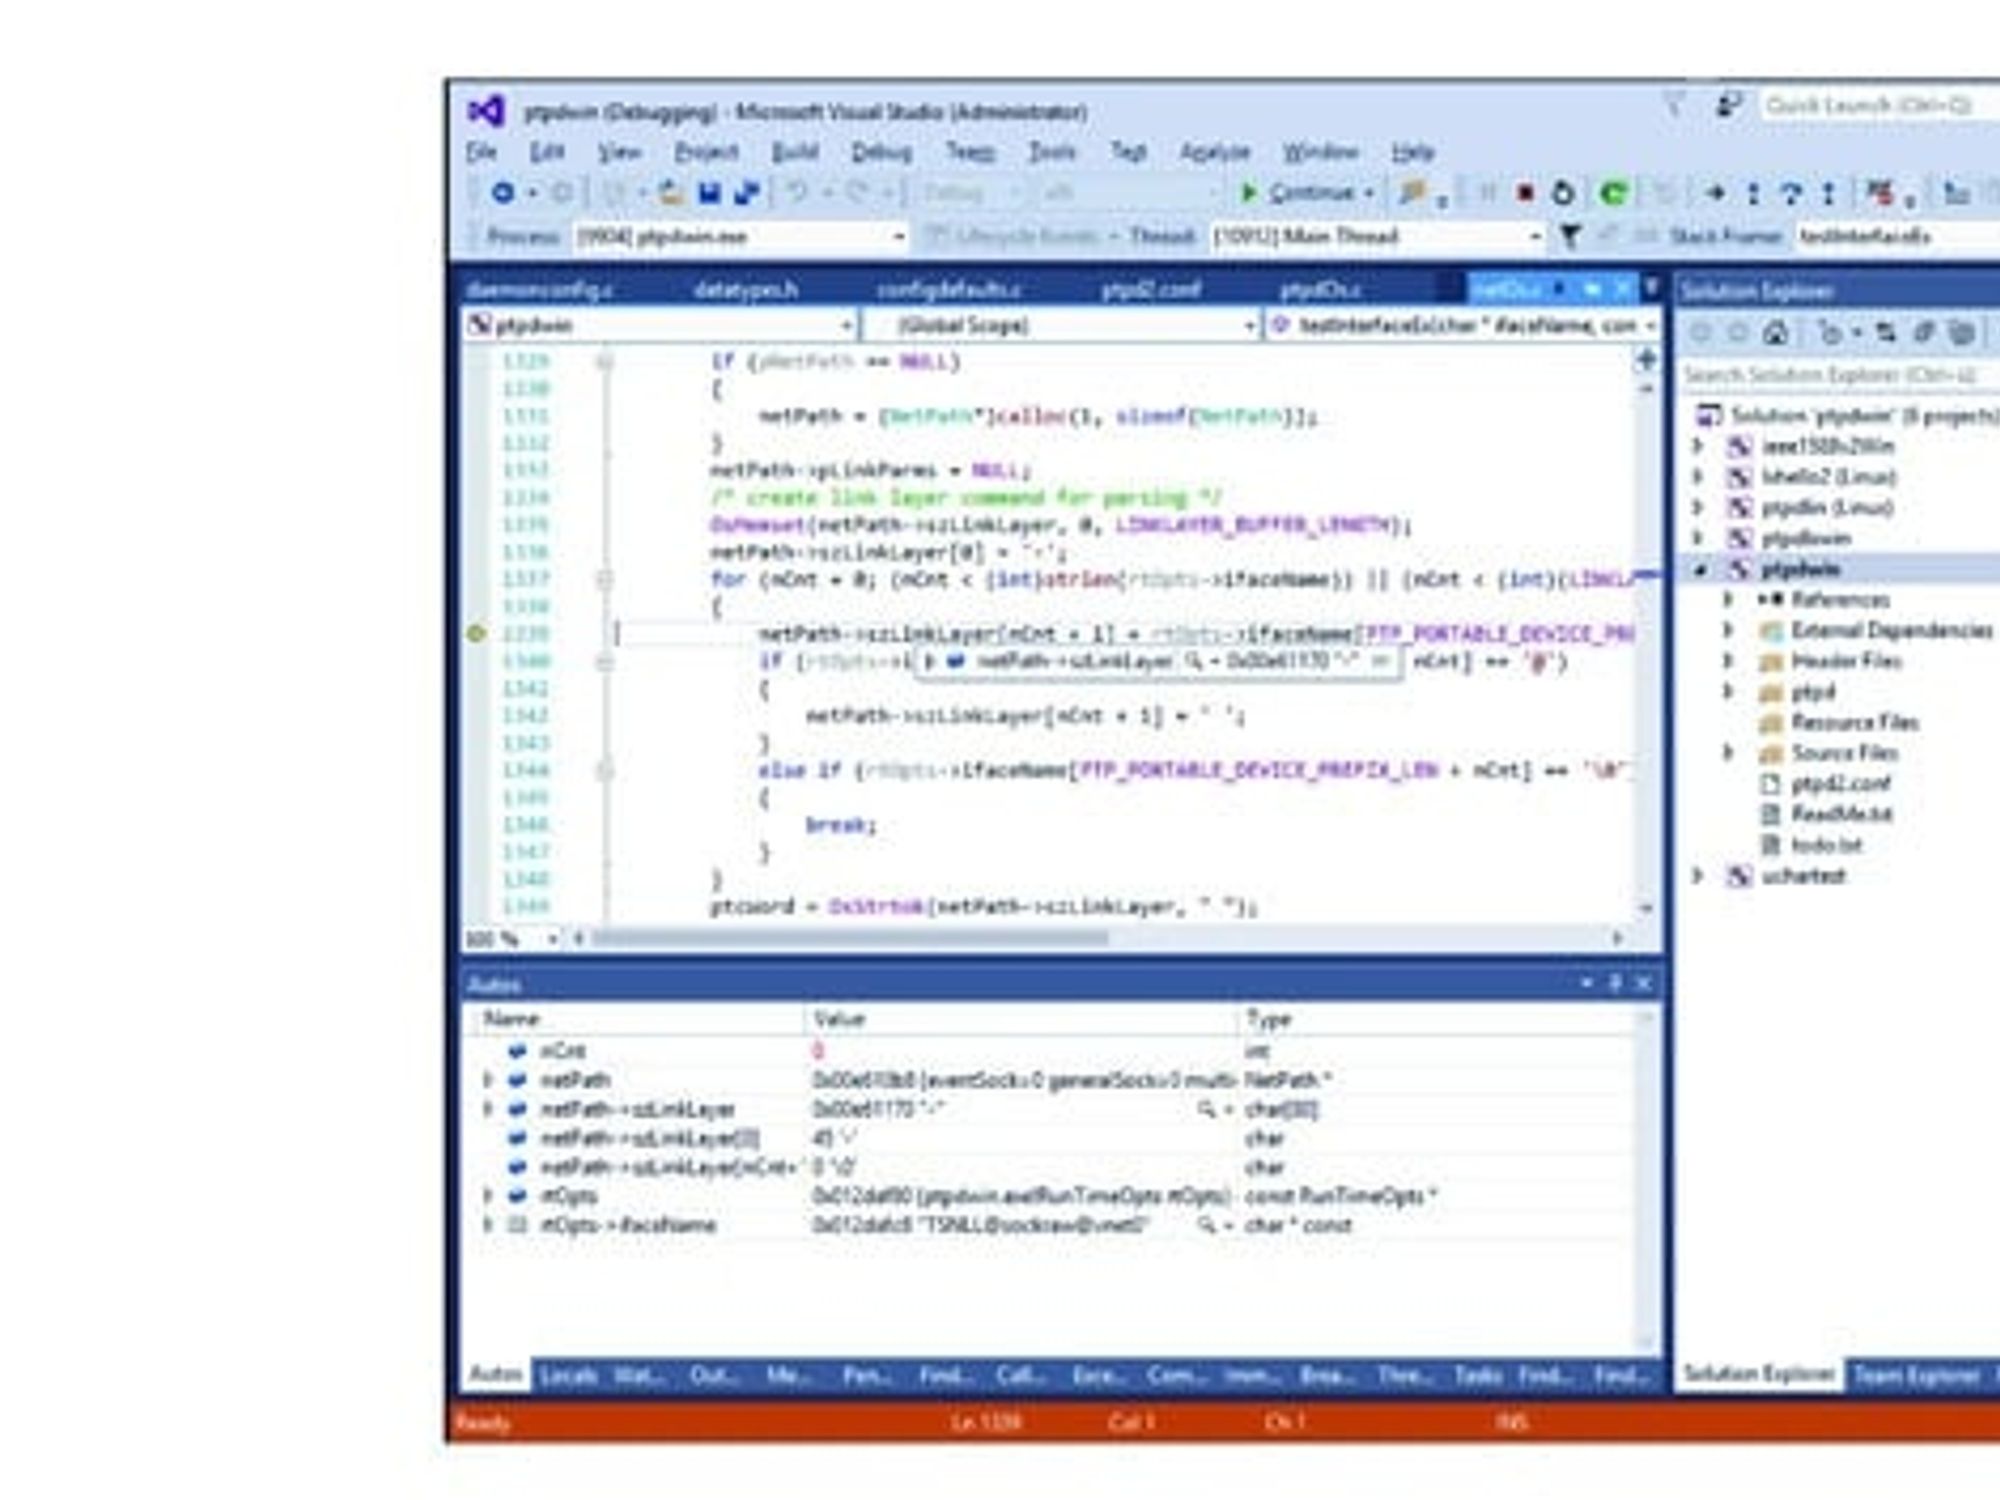2000x1500 pixels.
Task: Expand the rtOpts variable in Autos
Action: pyautogui.click(x=487, y=1196)
